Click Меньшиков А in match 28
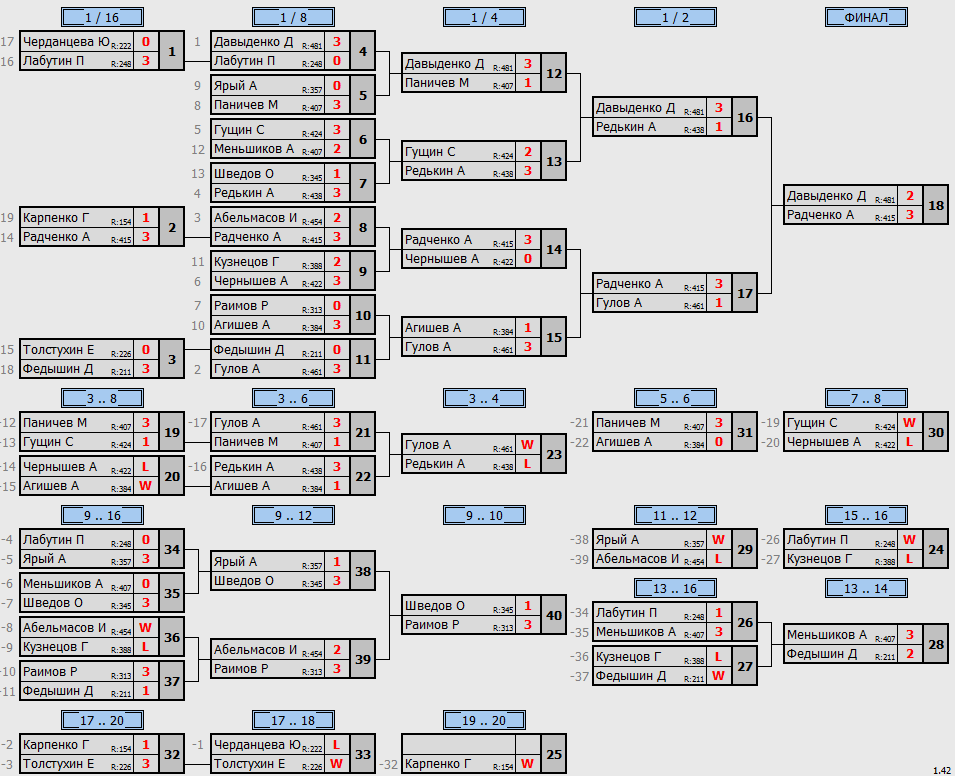Viewport: 955px width, 776px height. click(826, 635)
